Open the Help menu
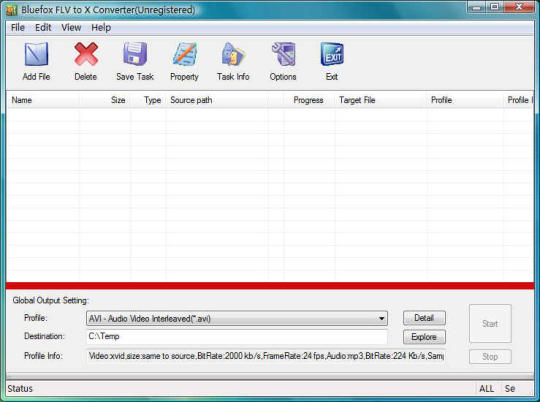This screenshot has width=540, height=402. click(x=101, y=28)
